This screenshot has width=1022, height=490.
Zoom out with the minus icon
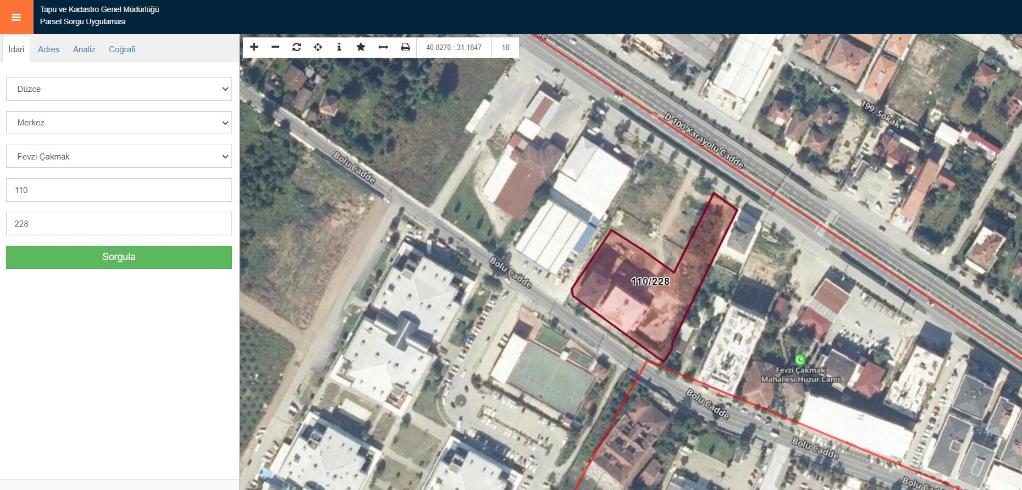(x=275, y=47)
